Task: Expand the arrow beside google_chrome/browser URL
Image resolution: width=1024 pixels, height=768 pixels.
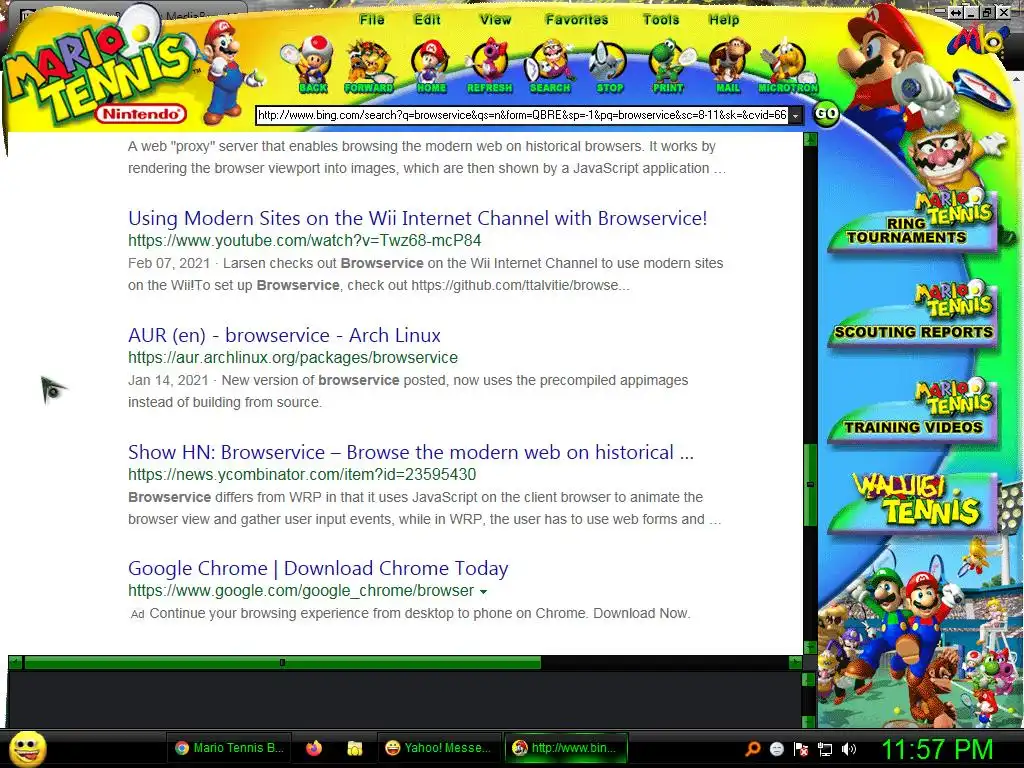Action: point(483,592)
